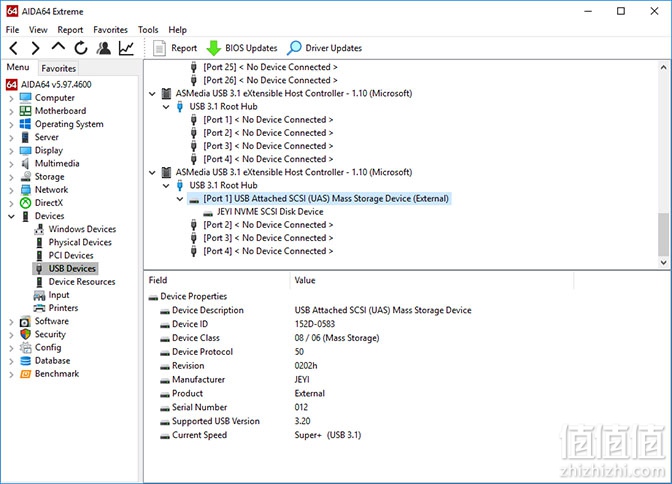
Task: Click the Operating System Windows icon
Action: coord(25,124)
